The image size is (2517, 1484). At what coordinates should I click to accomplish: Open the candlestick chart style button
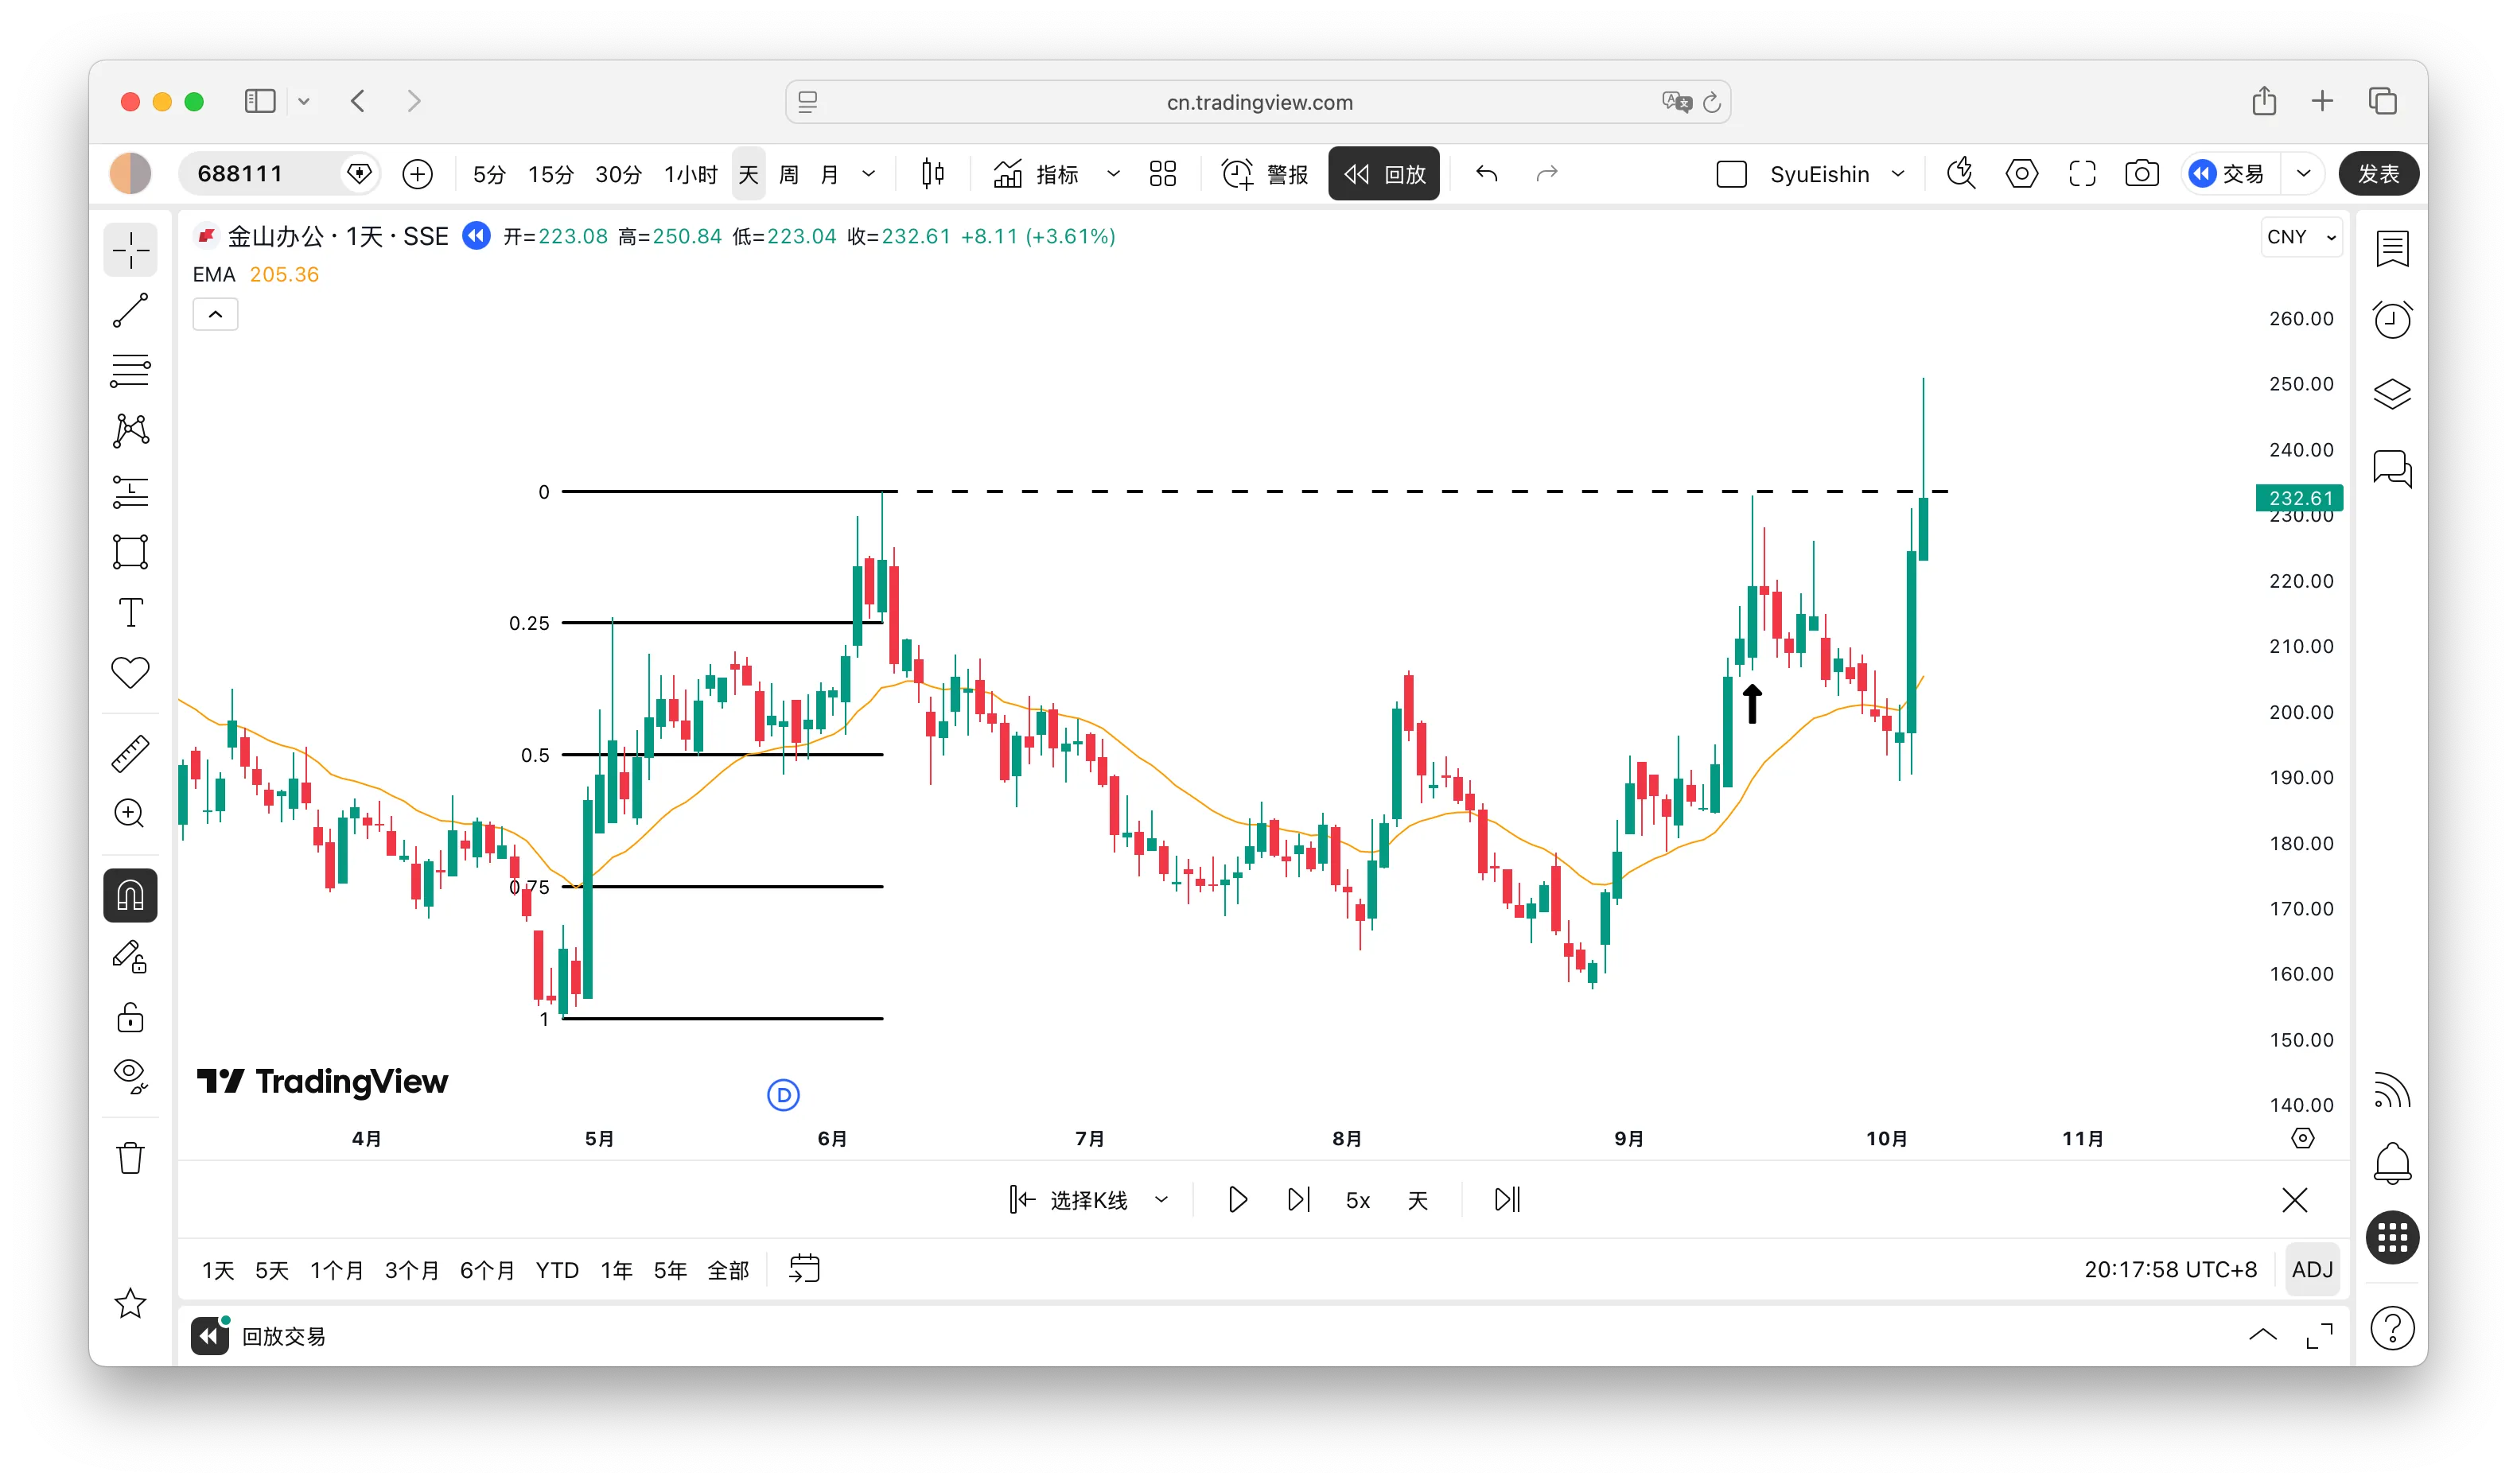click(x=932, y=174)
